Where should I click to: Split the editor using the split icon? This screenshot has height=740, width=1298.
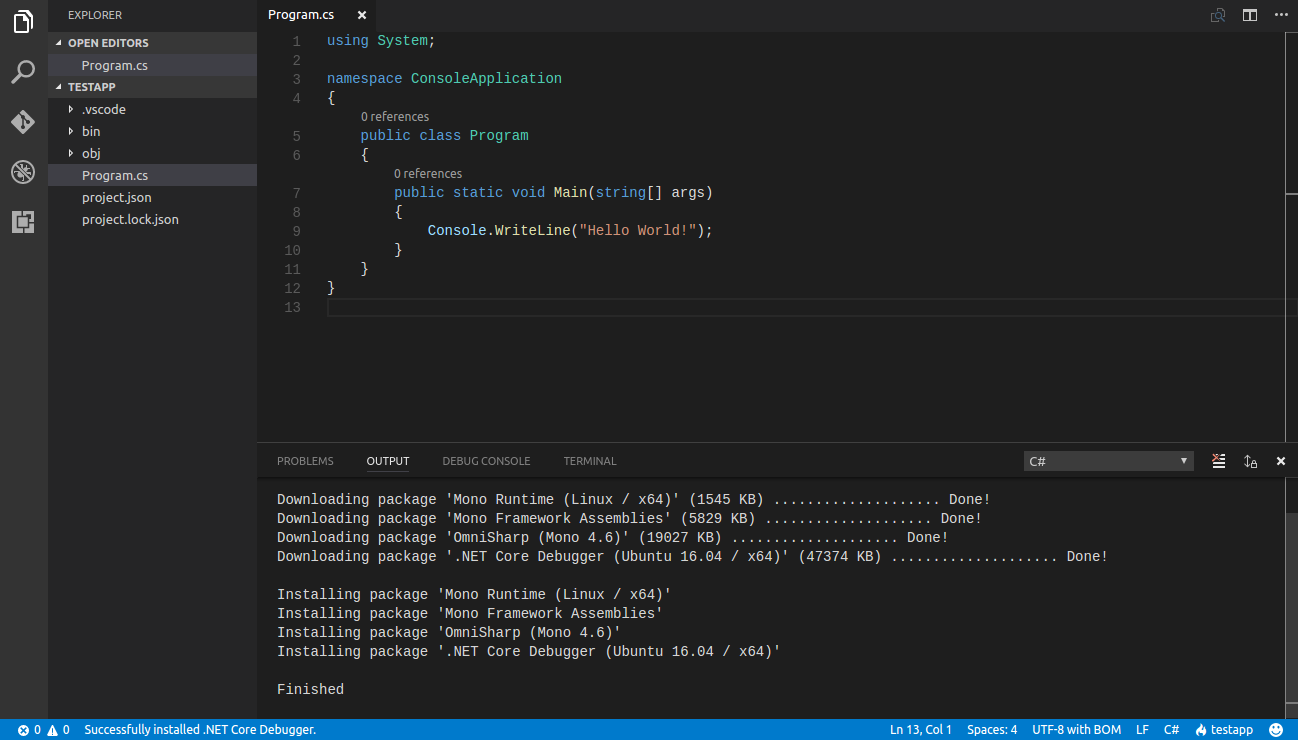1249,15
